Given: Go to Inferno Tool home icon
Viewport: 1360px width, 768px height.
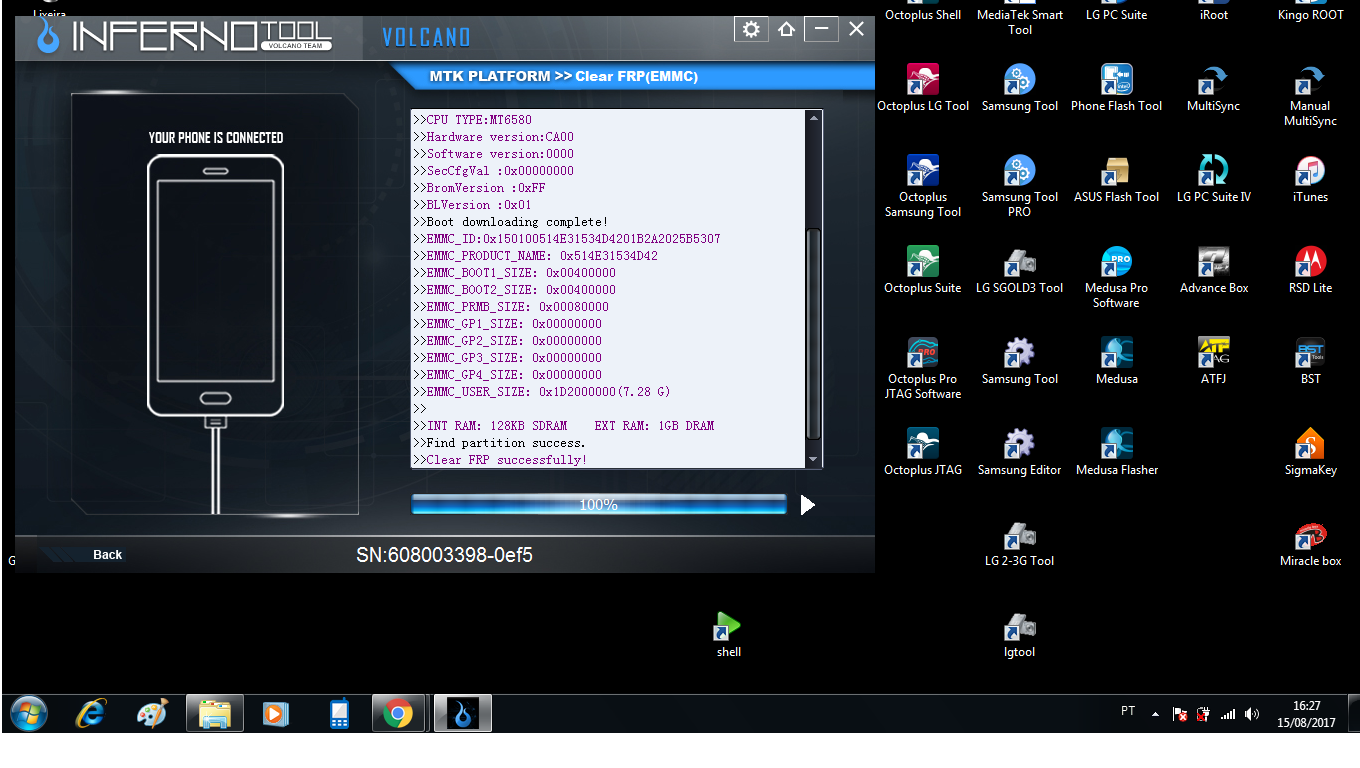Looking at the screenshot, I should point(786,29).
